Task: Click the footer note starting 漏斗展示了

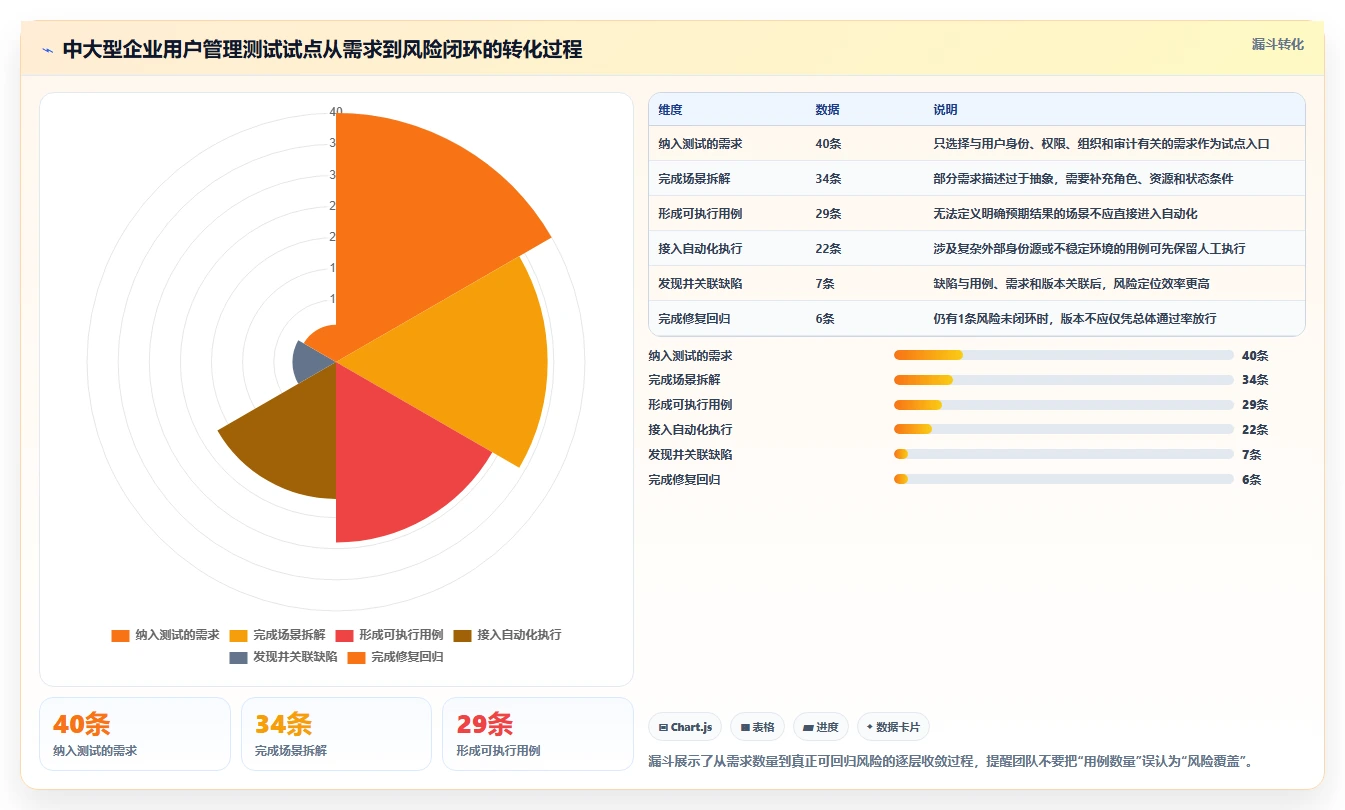Action: [951, 761]
